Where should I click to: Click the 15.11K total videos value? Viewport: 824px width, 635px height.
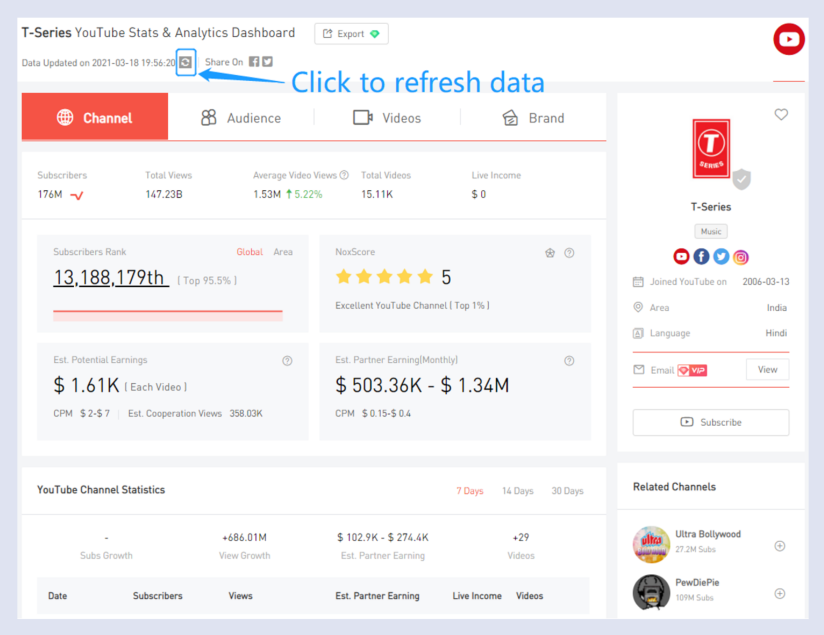[377, 194]
